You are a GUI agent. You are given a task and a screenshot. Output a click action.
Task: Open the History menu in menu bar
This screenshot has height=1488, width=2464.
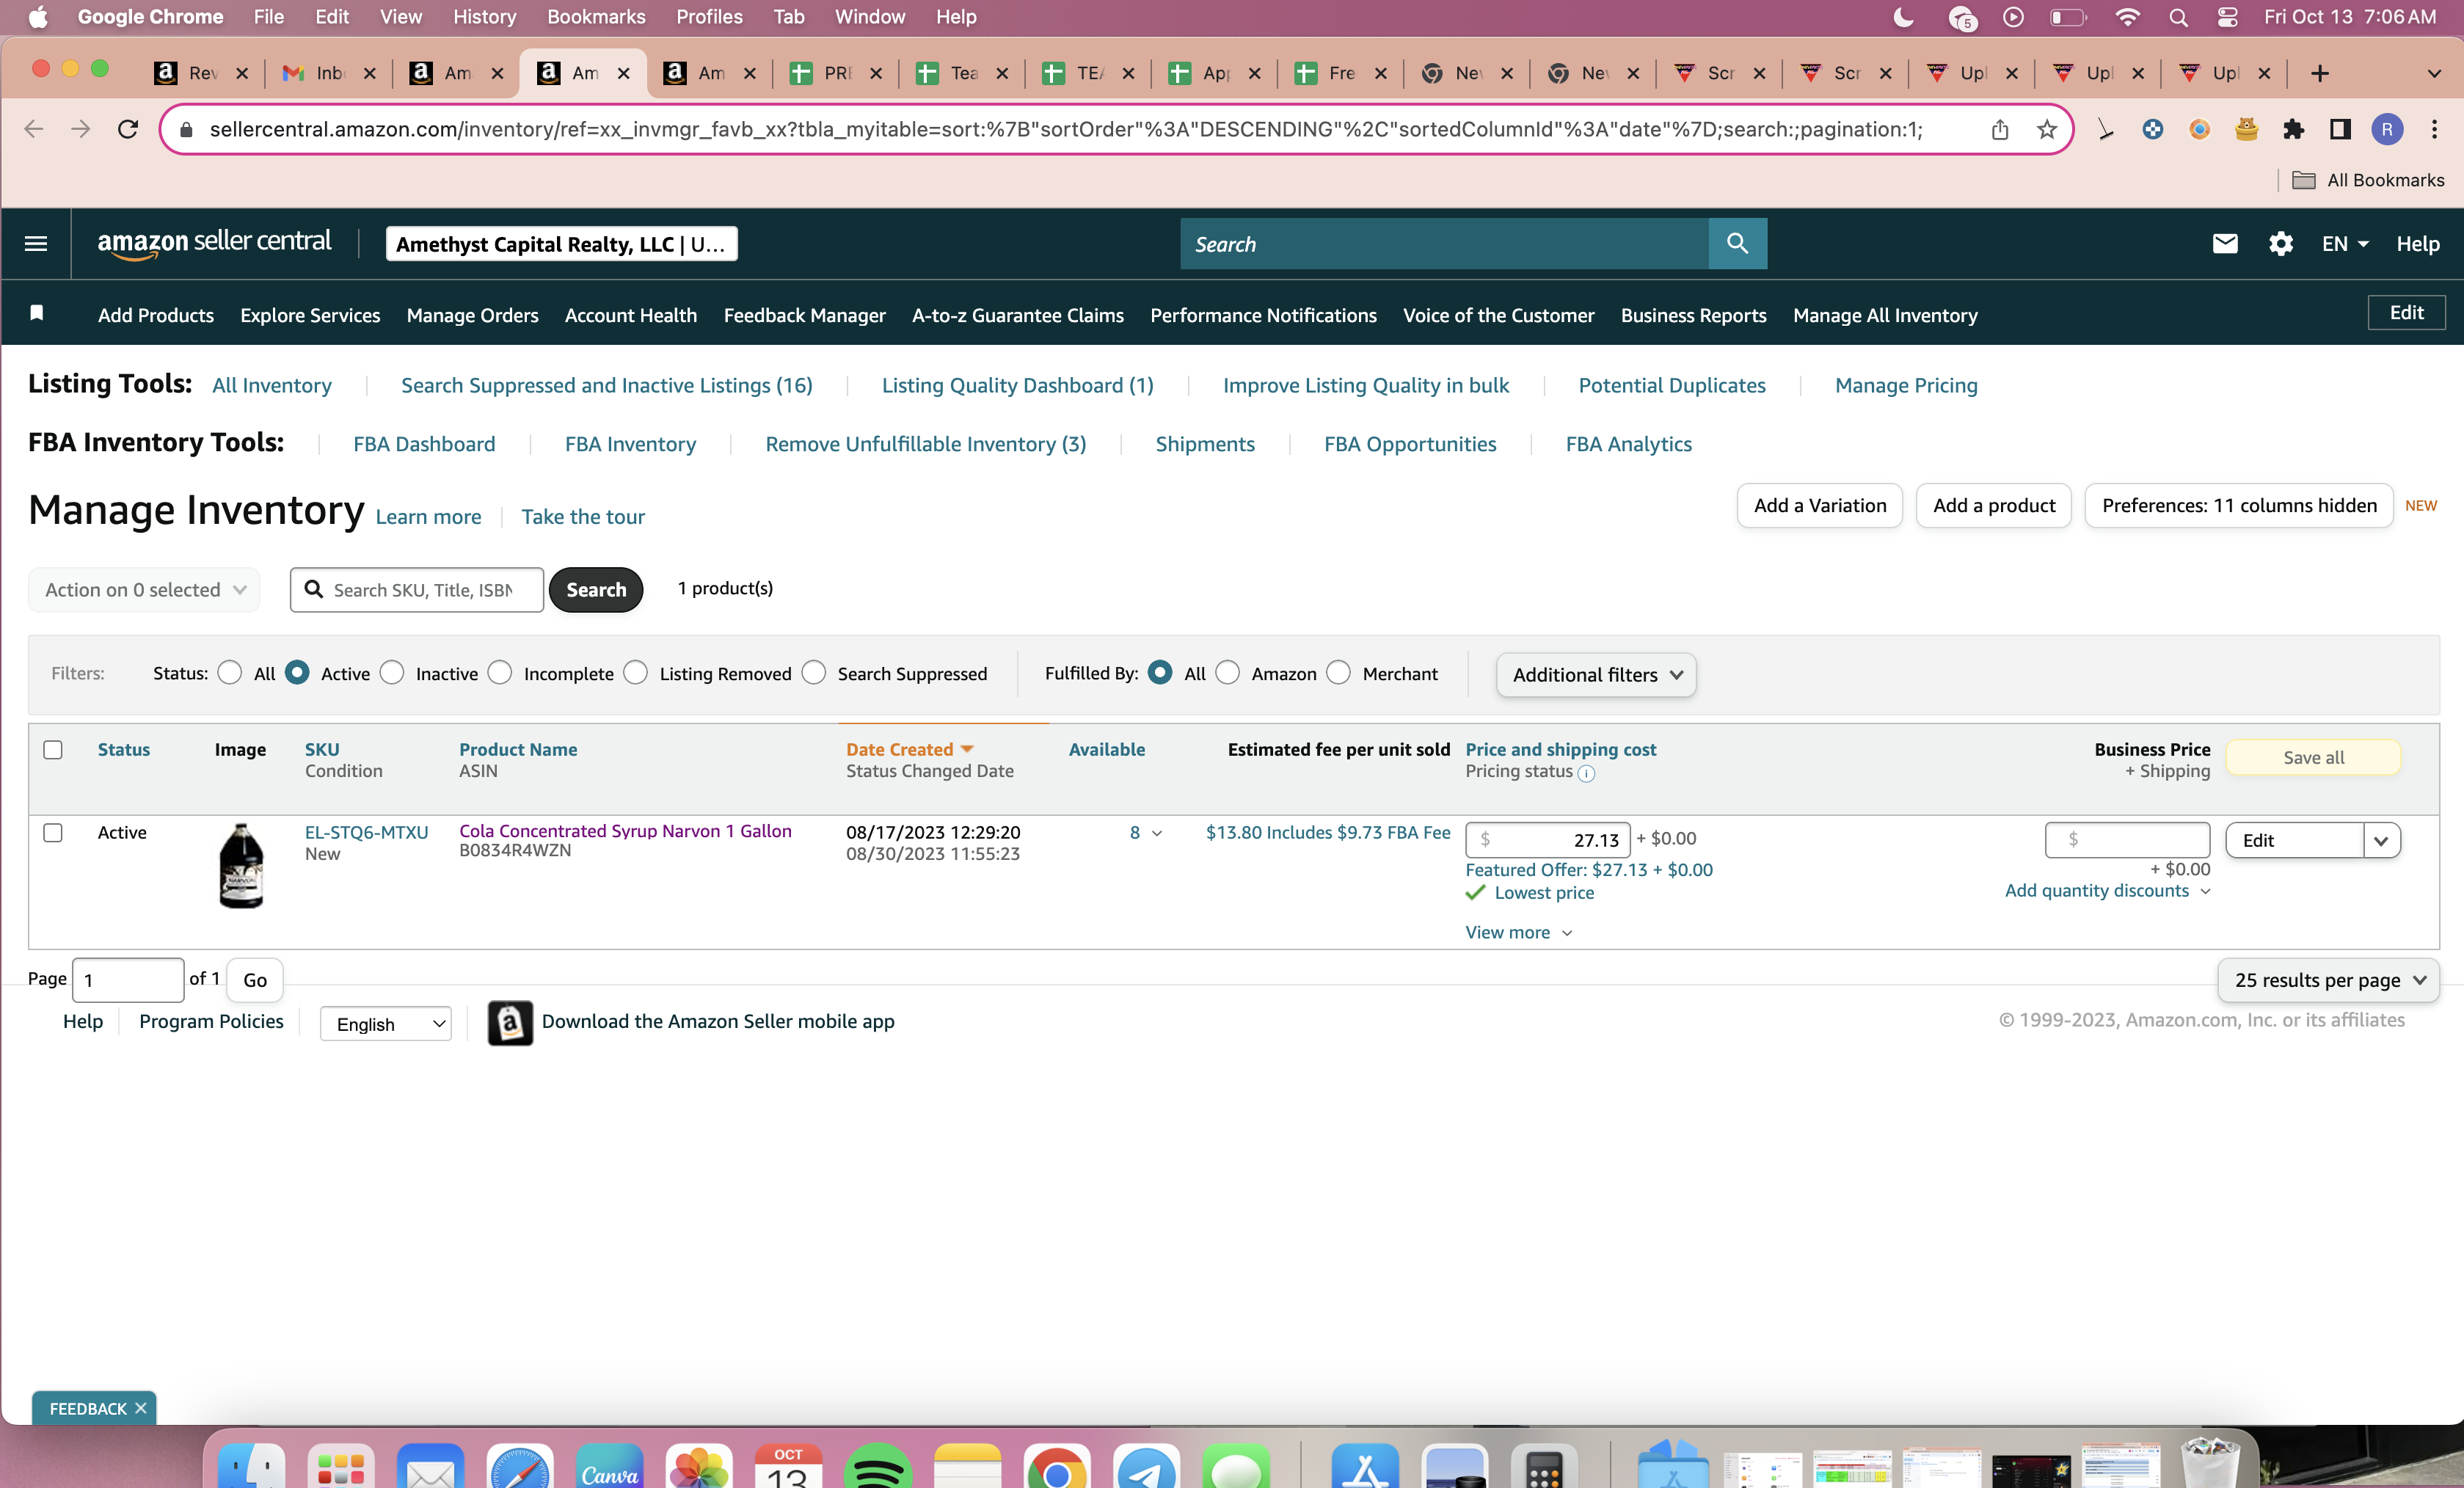point(484,17)
